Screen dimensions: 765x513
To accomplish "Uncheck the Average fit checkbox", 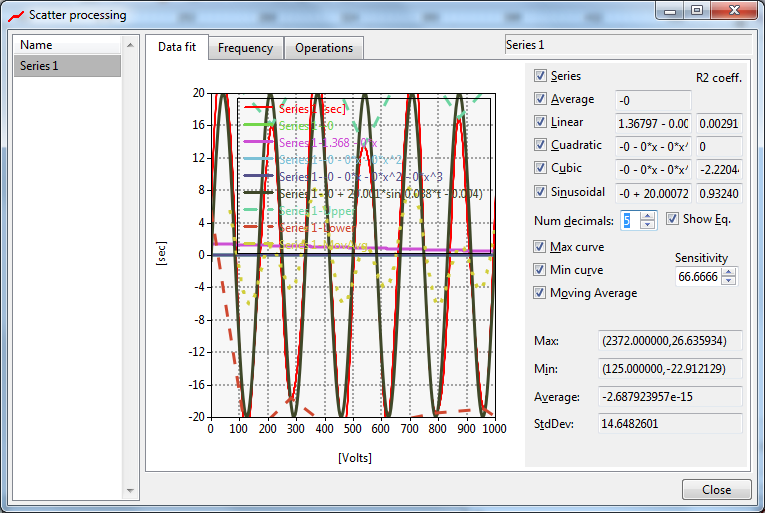I will click(540, 99).
